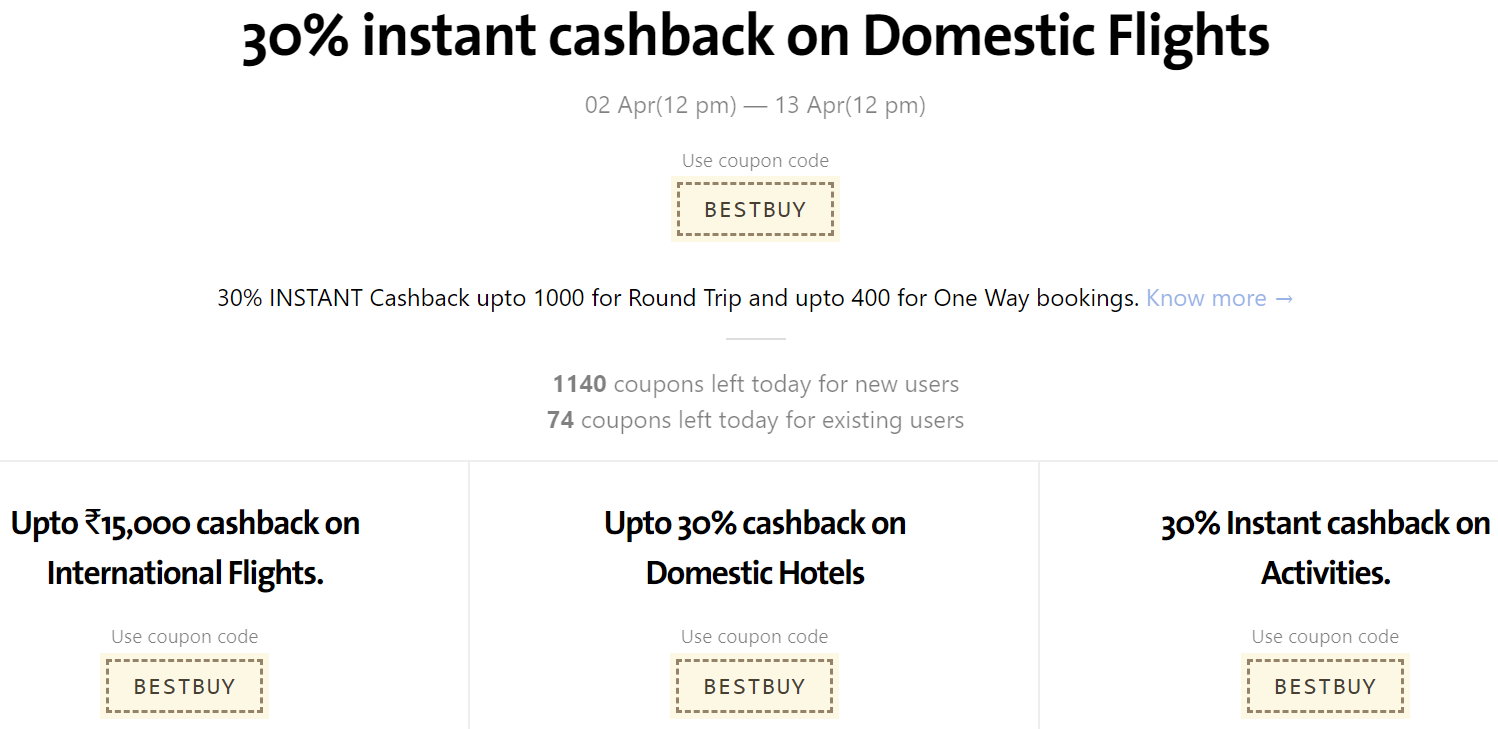1498x729 pixels.
Task: Click the BESTBUY coupon code for Domestic Flights
Action: click(x=755, y=209)
